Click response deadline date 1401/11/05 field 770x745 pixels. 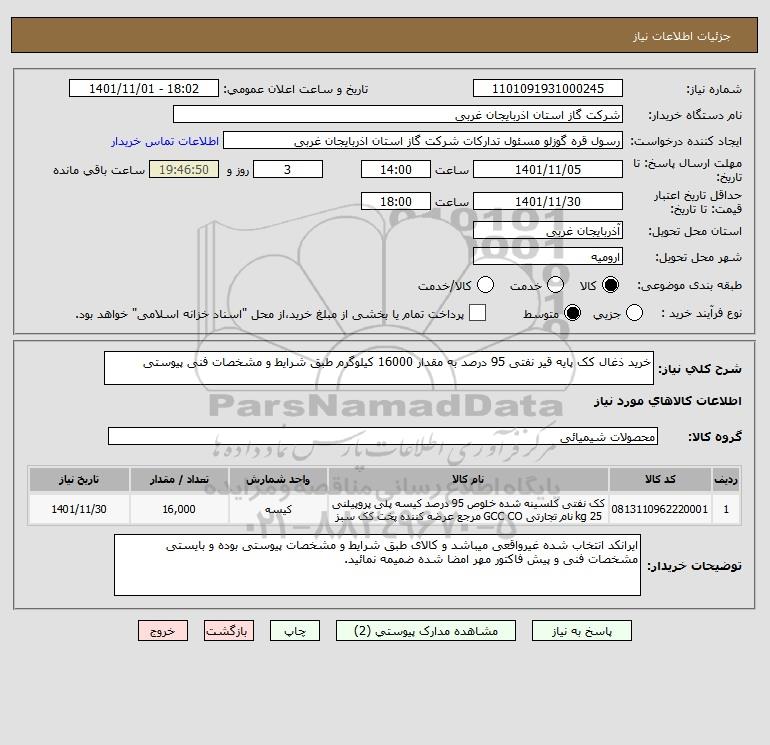tap(548, 169)
